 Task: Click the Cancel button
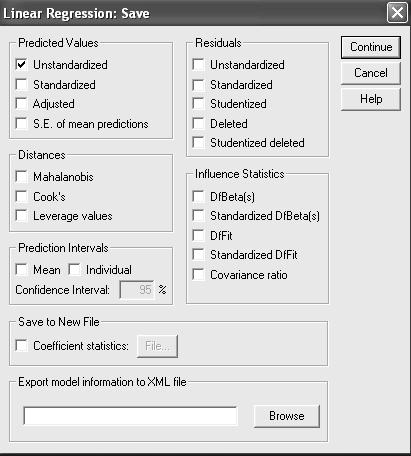(371, 73)
